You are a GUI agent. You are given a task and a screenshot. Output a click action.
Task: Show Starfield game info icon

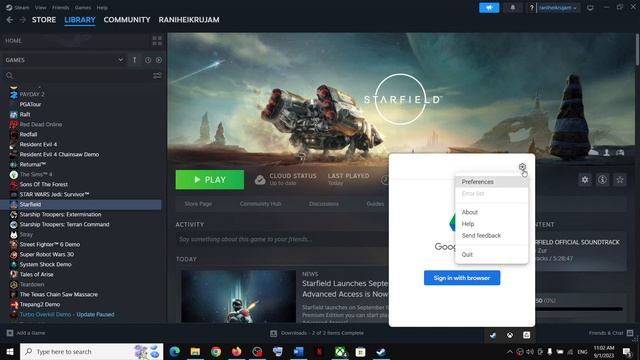[x=602, y=180]
